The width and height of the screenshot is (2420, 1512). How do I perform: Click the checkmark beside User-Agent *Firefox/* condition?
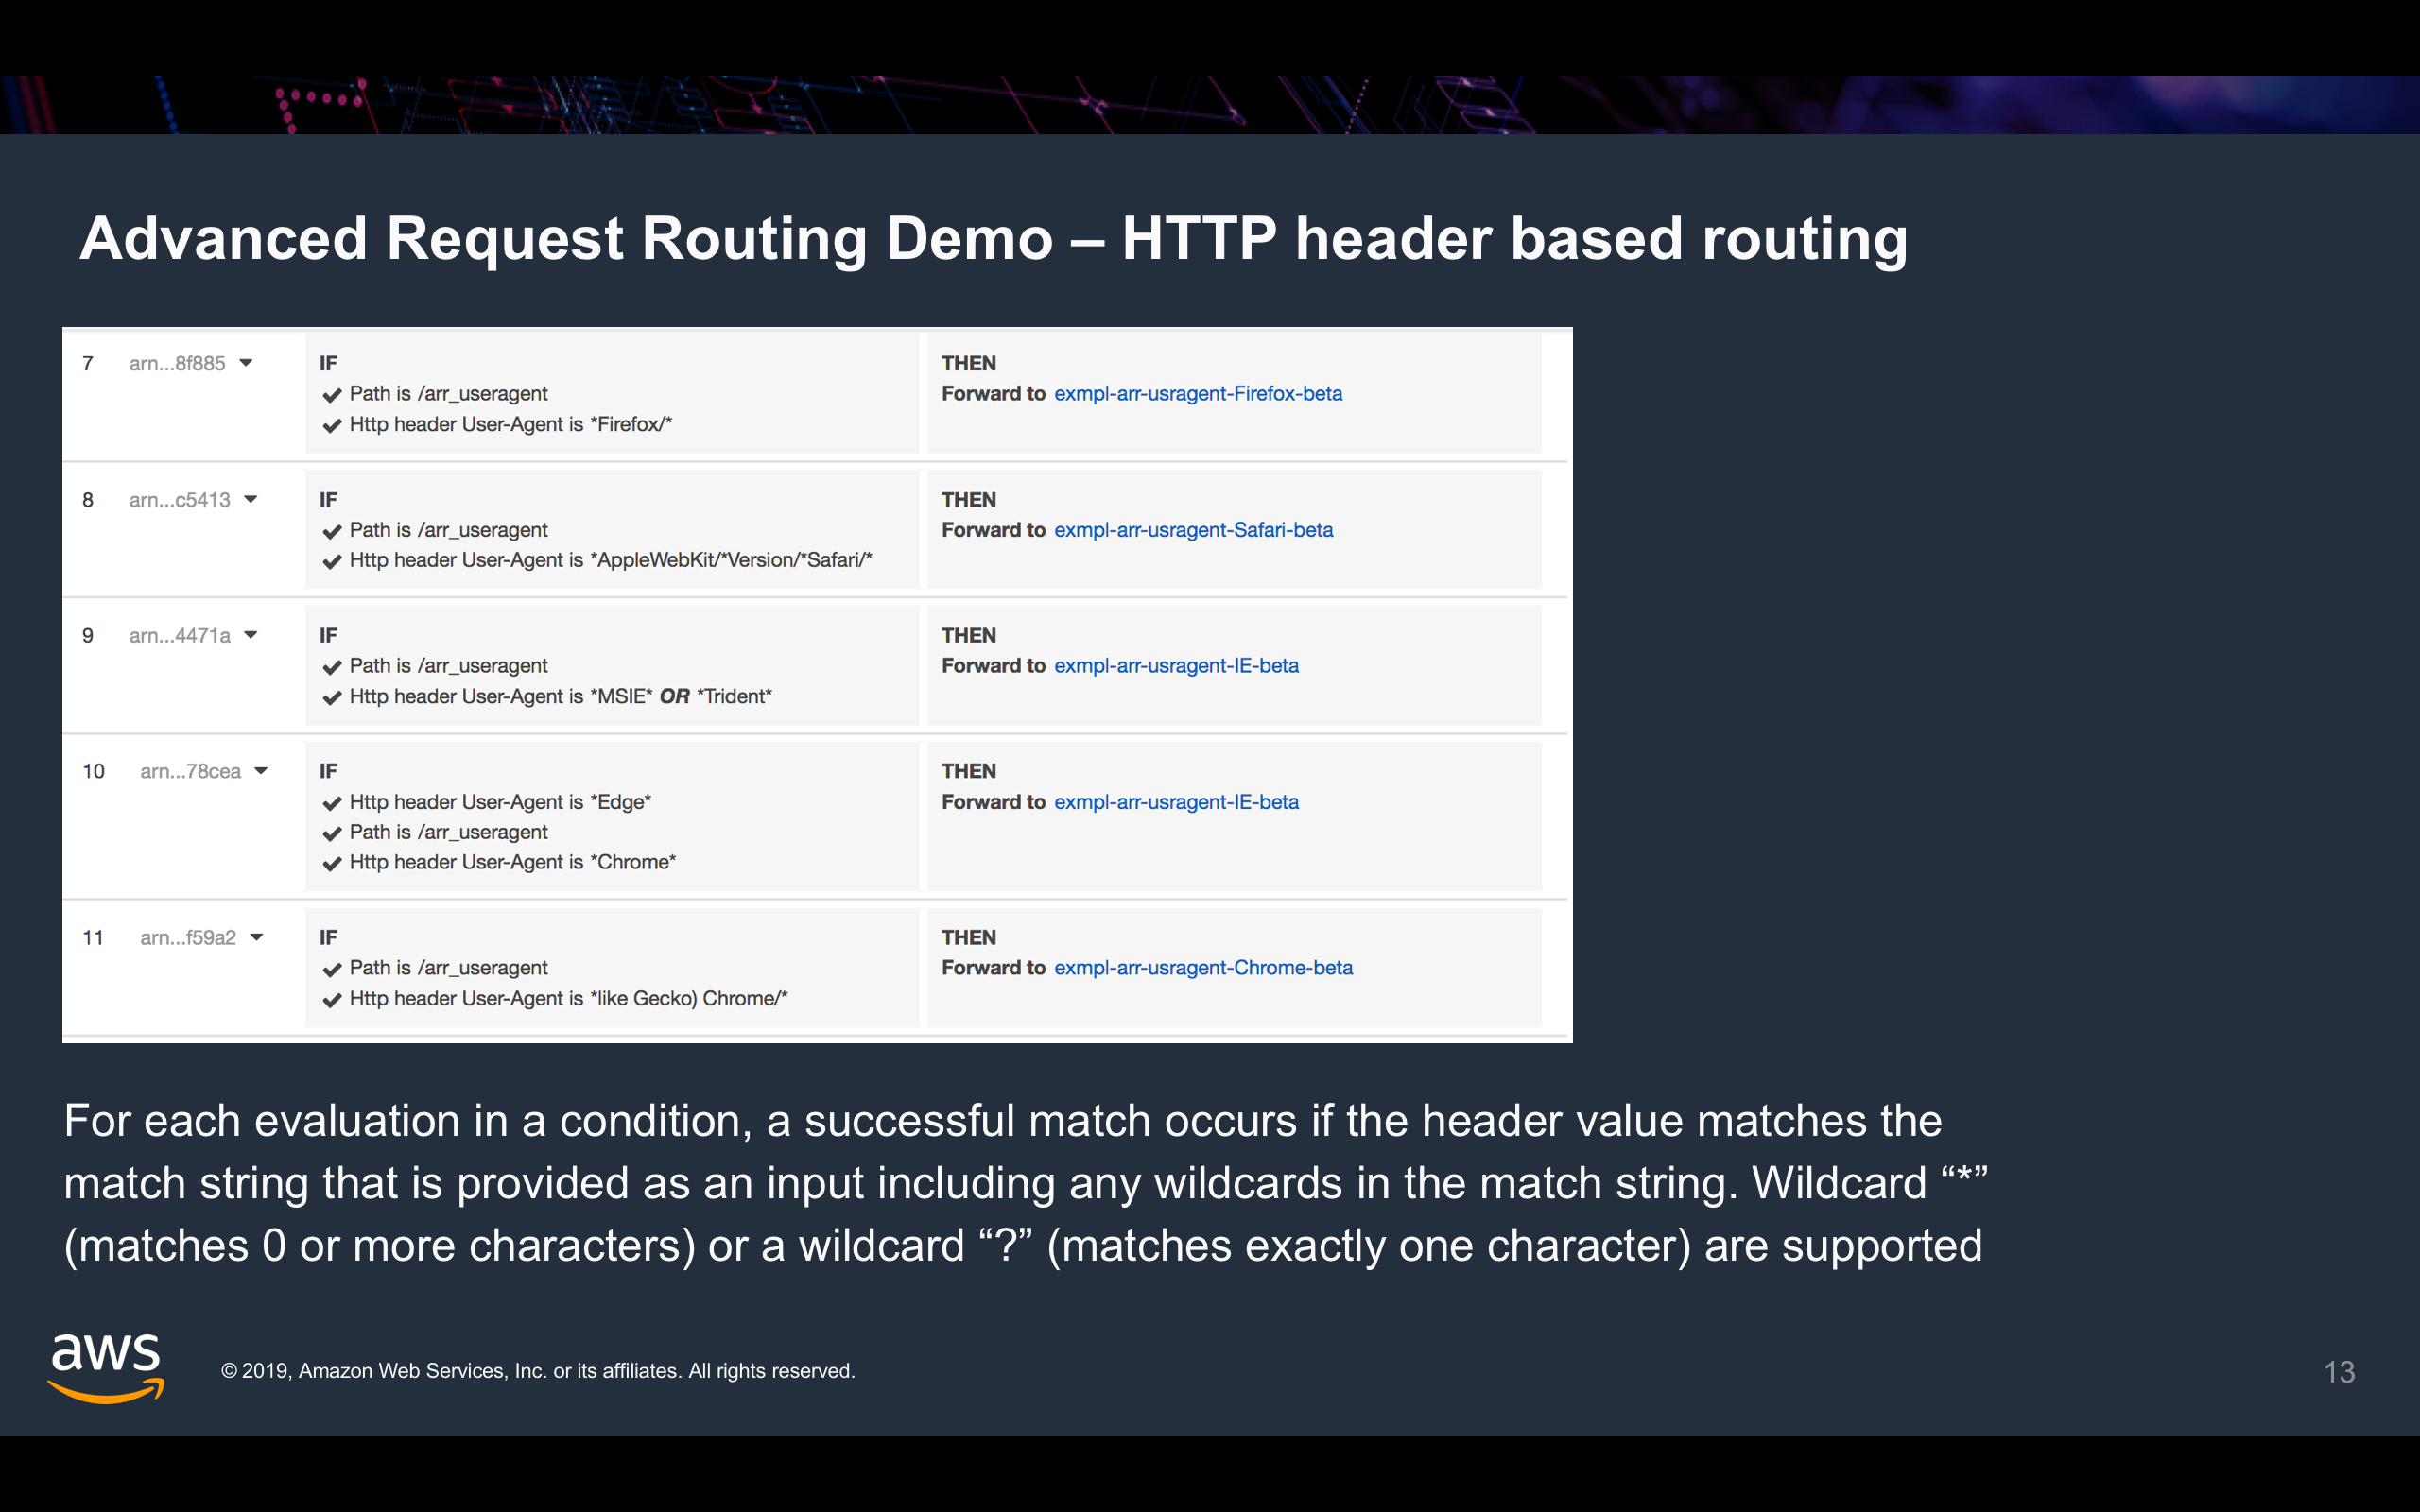(x=332, y=425)
